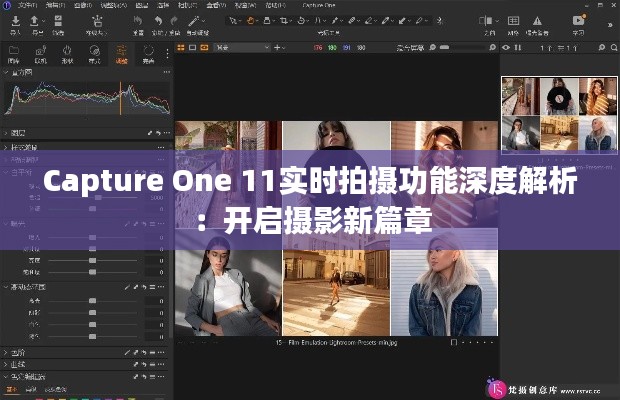Screen dimensions: 620x400
Task: Open the Before/After dropdown arrow
Action: point(497,21)
